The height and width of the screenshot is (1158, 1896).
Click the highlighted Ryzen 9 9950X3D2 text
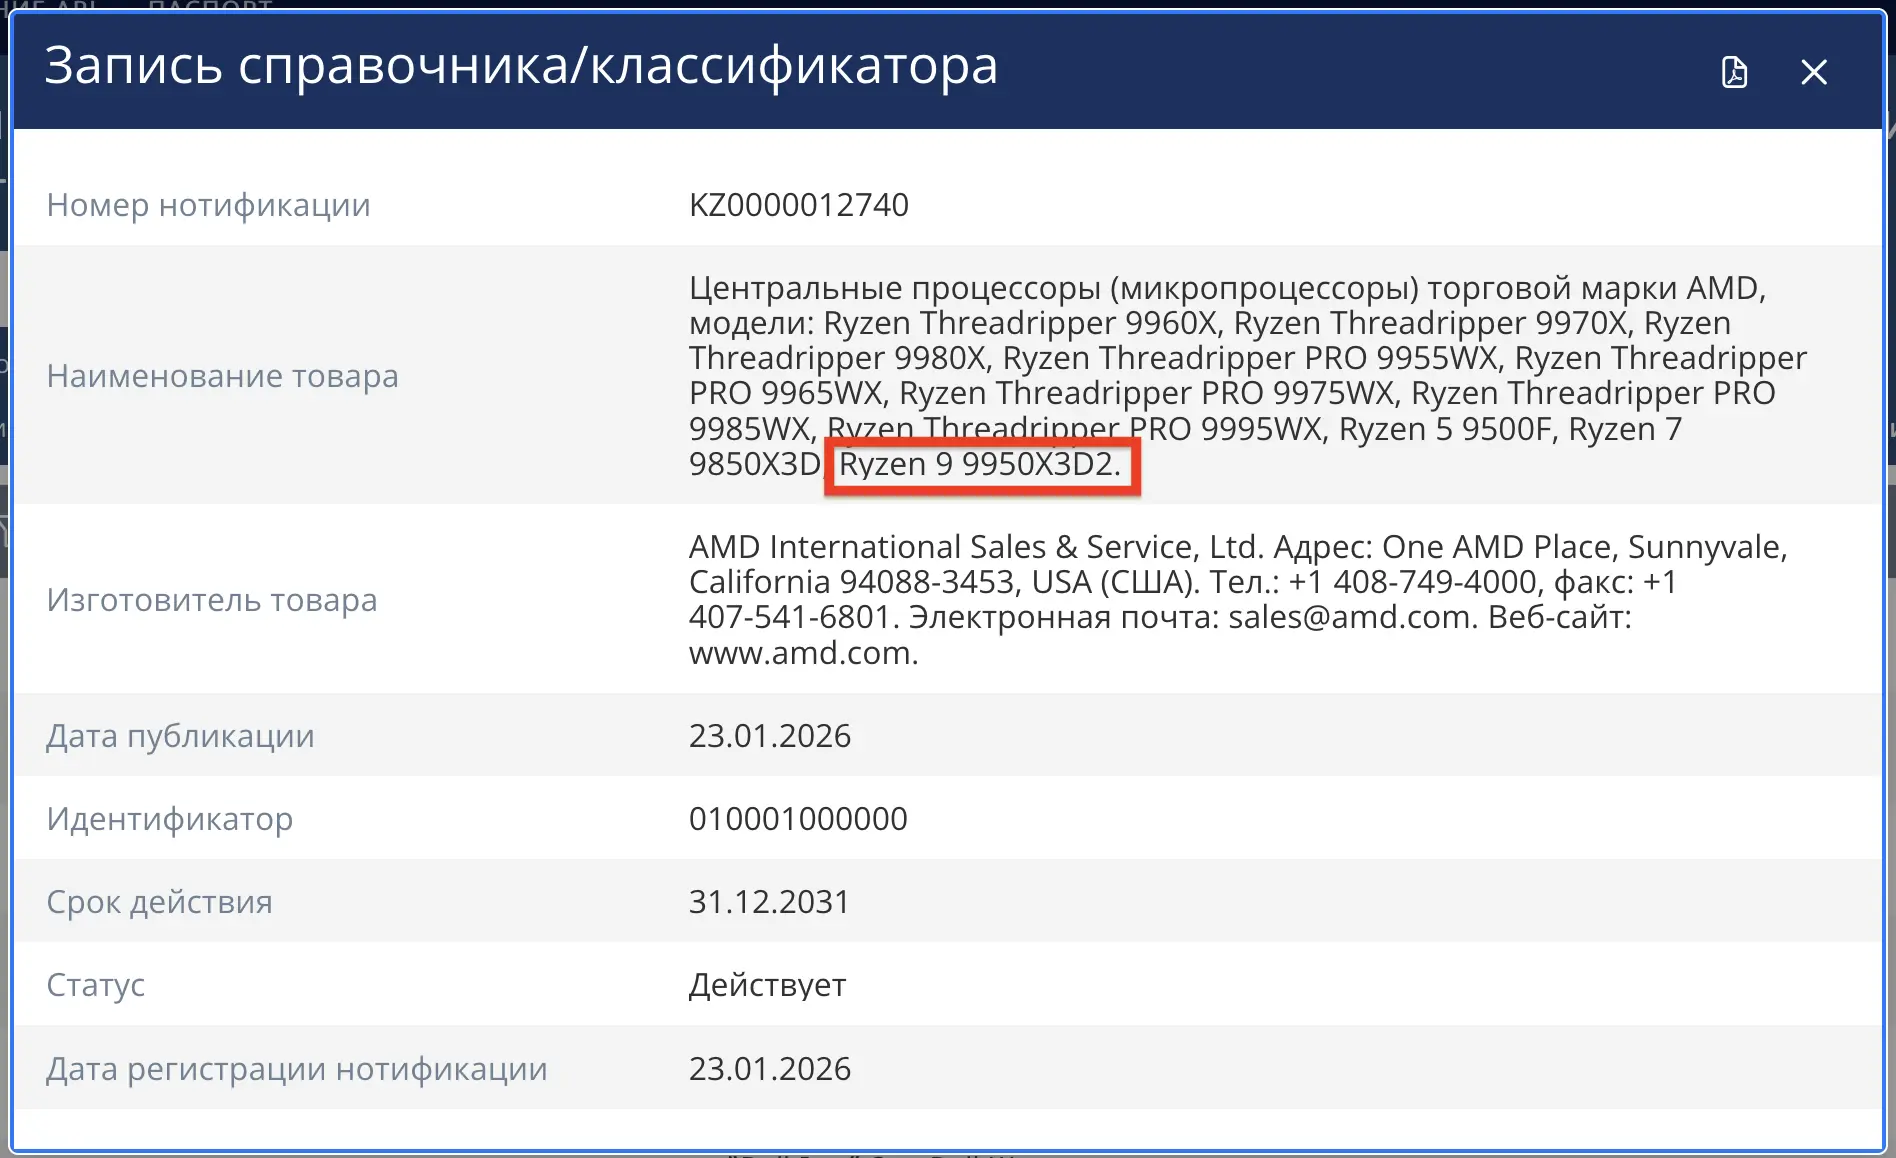[979, 465]
